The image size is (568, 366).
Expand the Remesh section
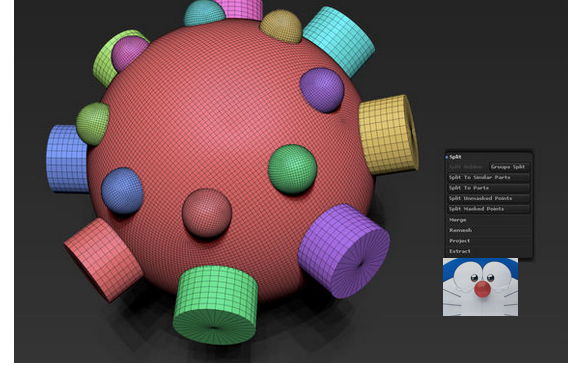[489, 230]
